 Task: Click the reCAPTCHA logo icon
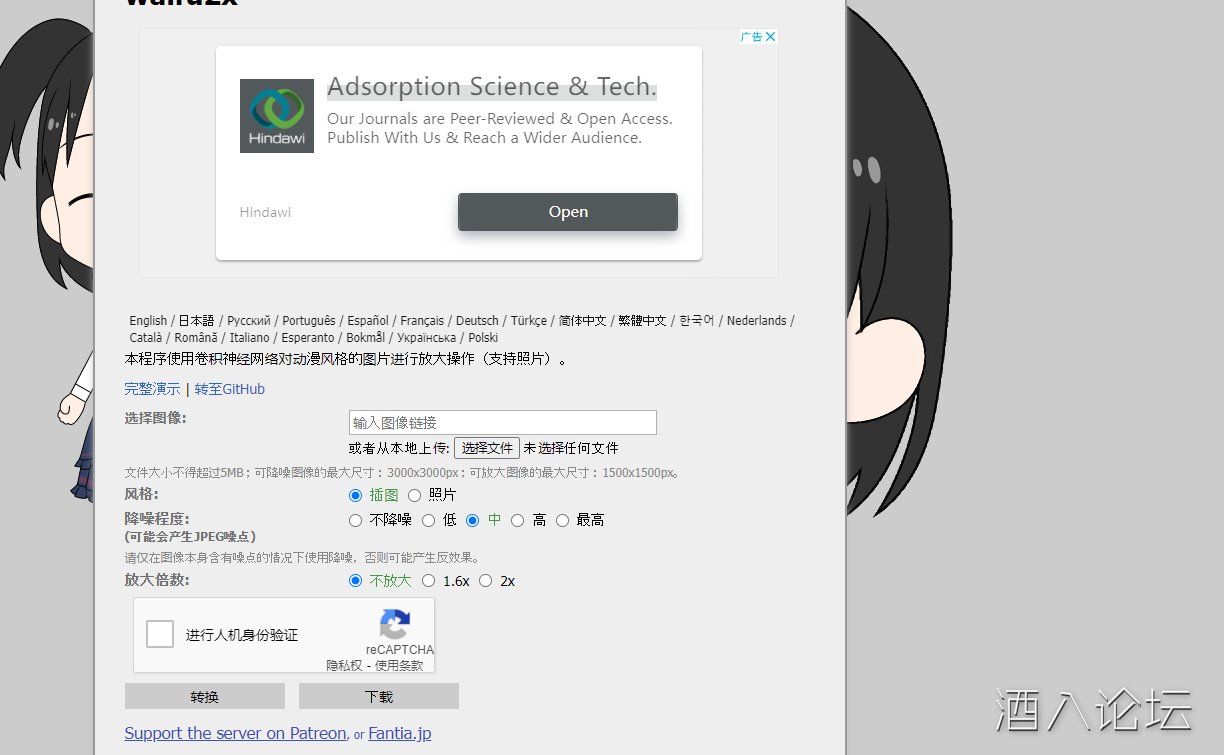pyautogui.click(x=395, y=626)
